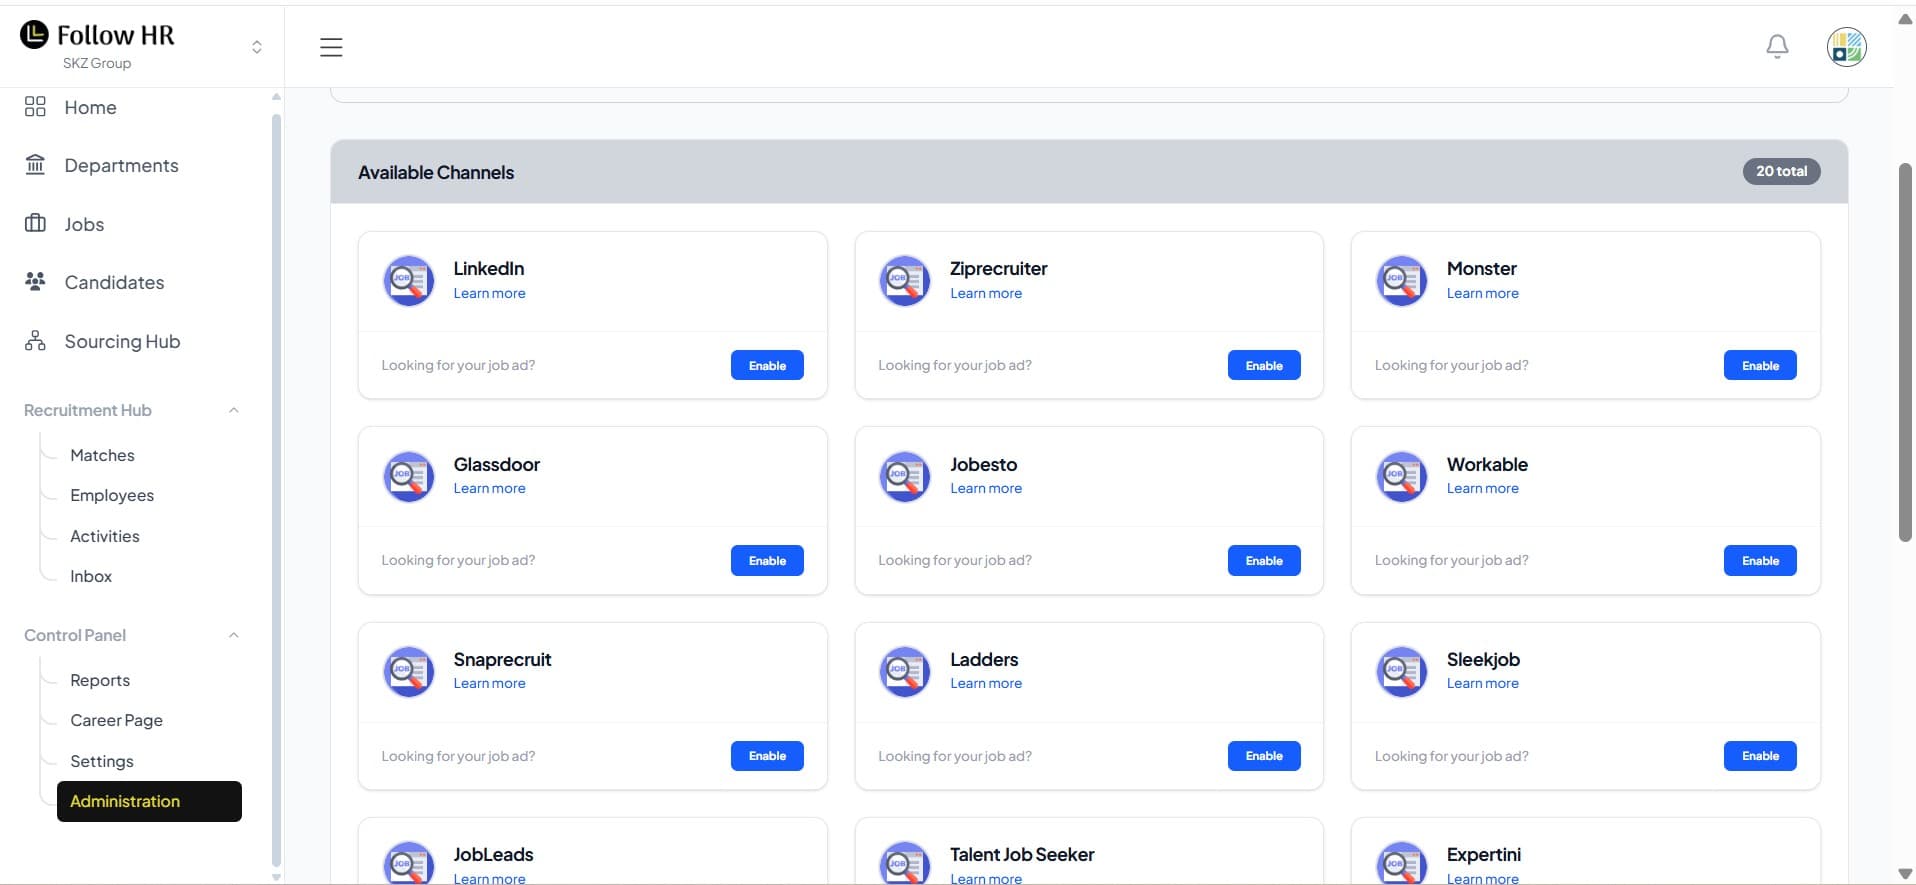
Task: Open the SKZ Group workspace switcher
Action: 257,47
